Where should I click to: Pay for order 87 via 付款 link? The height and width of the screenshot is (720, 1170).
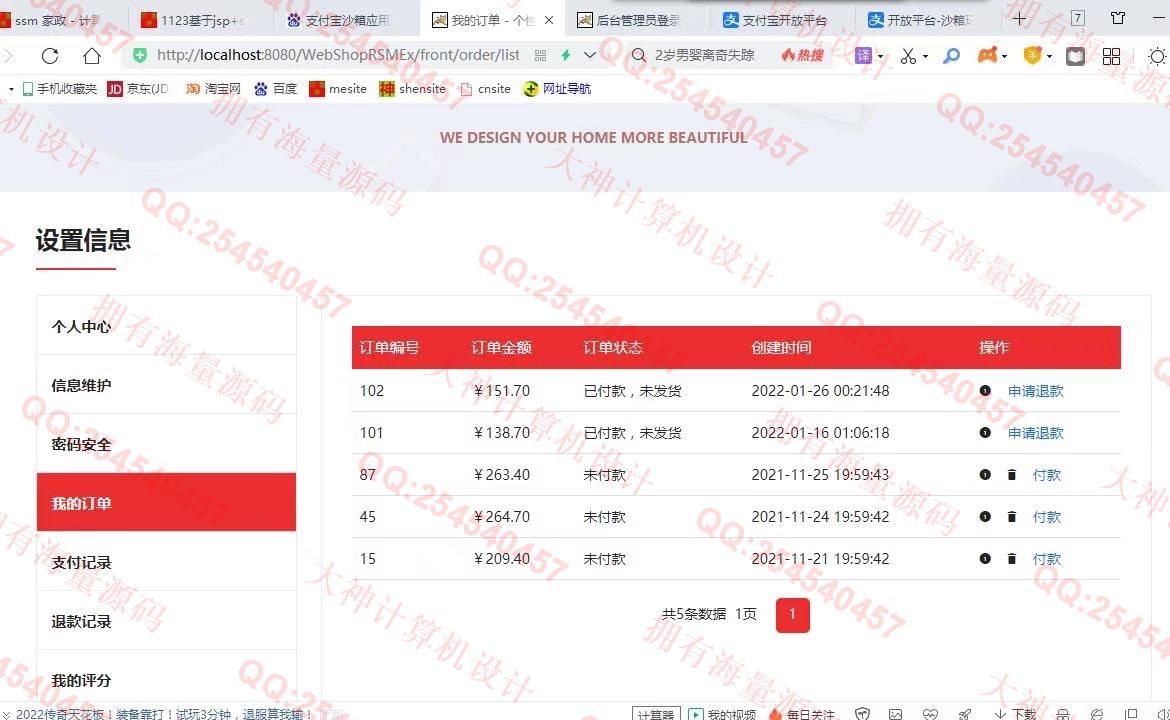tap(1046, 475)
